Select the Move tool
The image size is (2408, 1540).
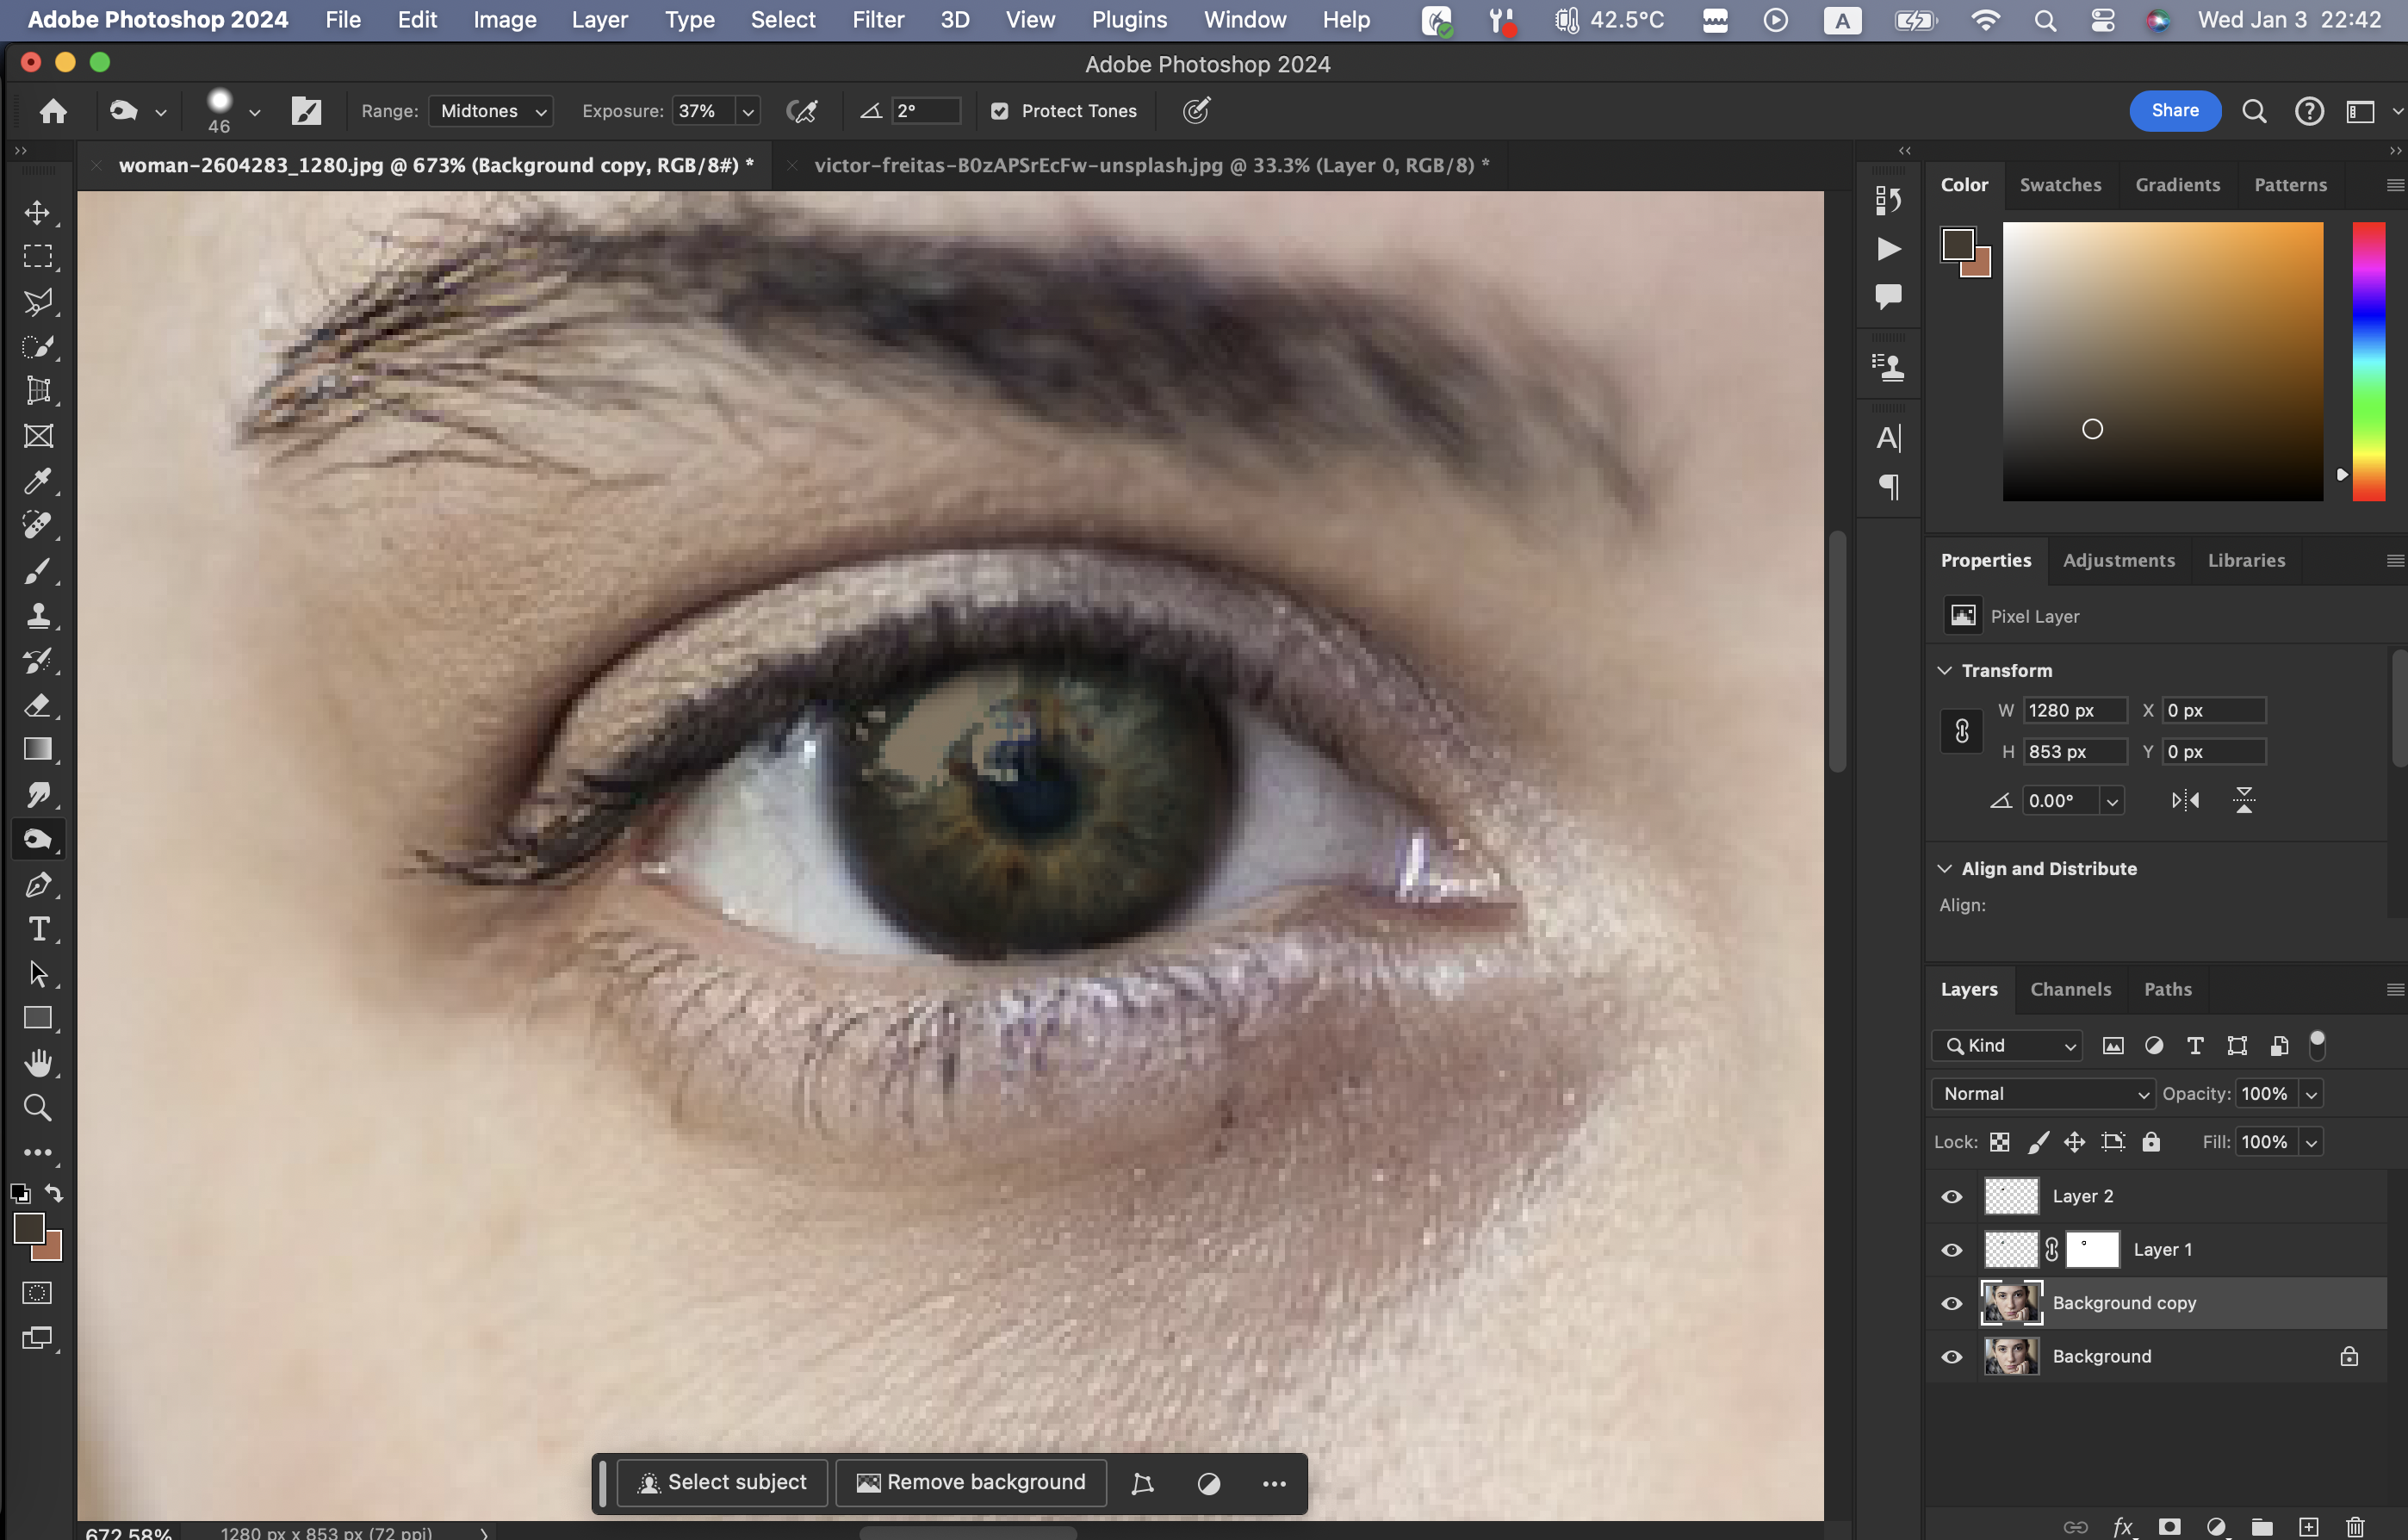38,212
